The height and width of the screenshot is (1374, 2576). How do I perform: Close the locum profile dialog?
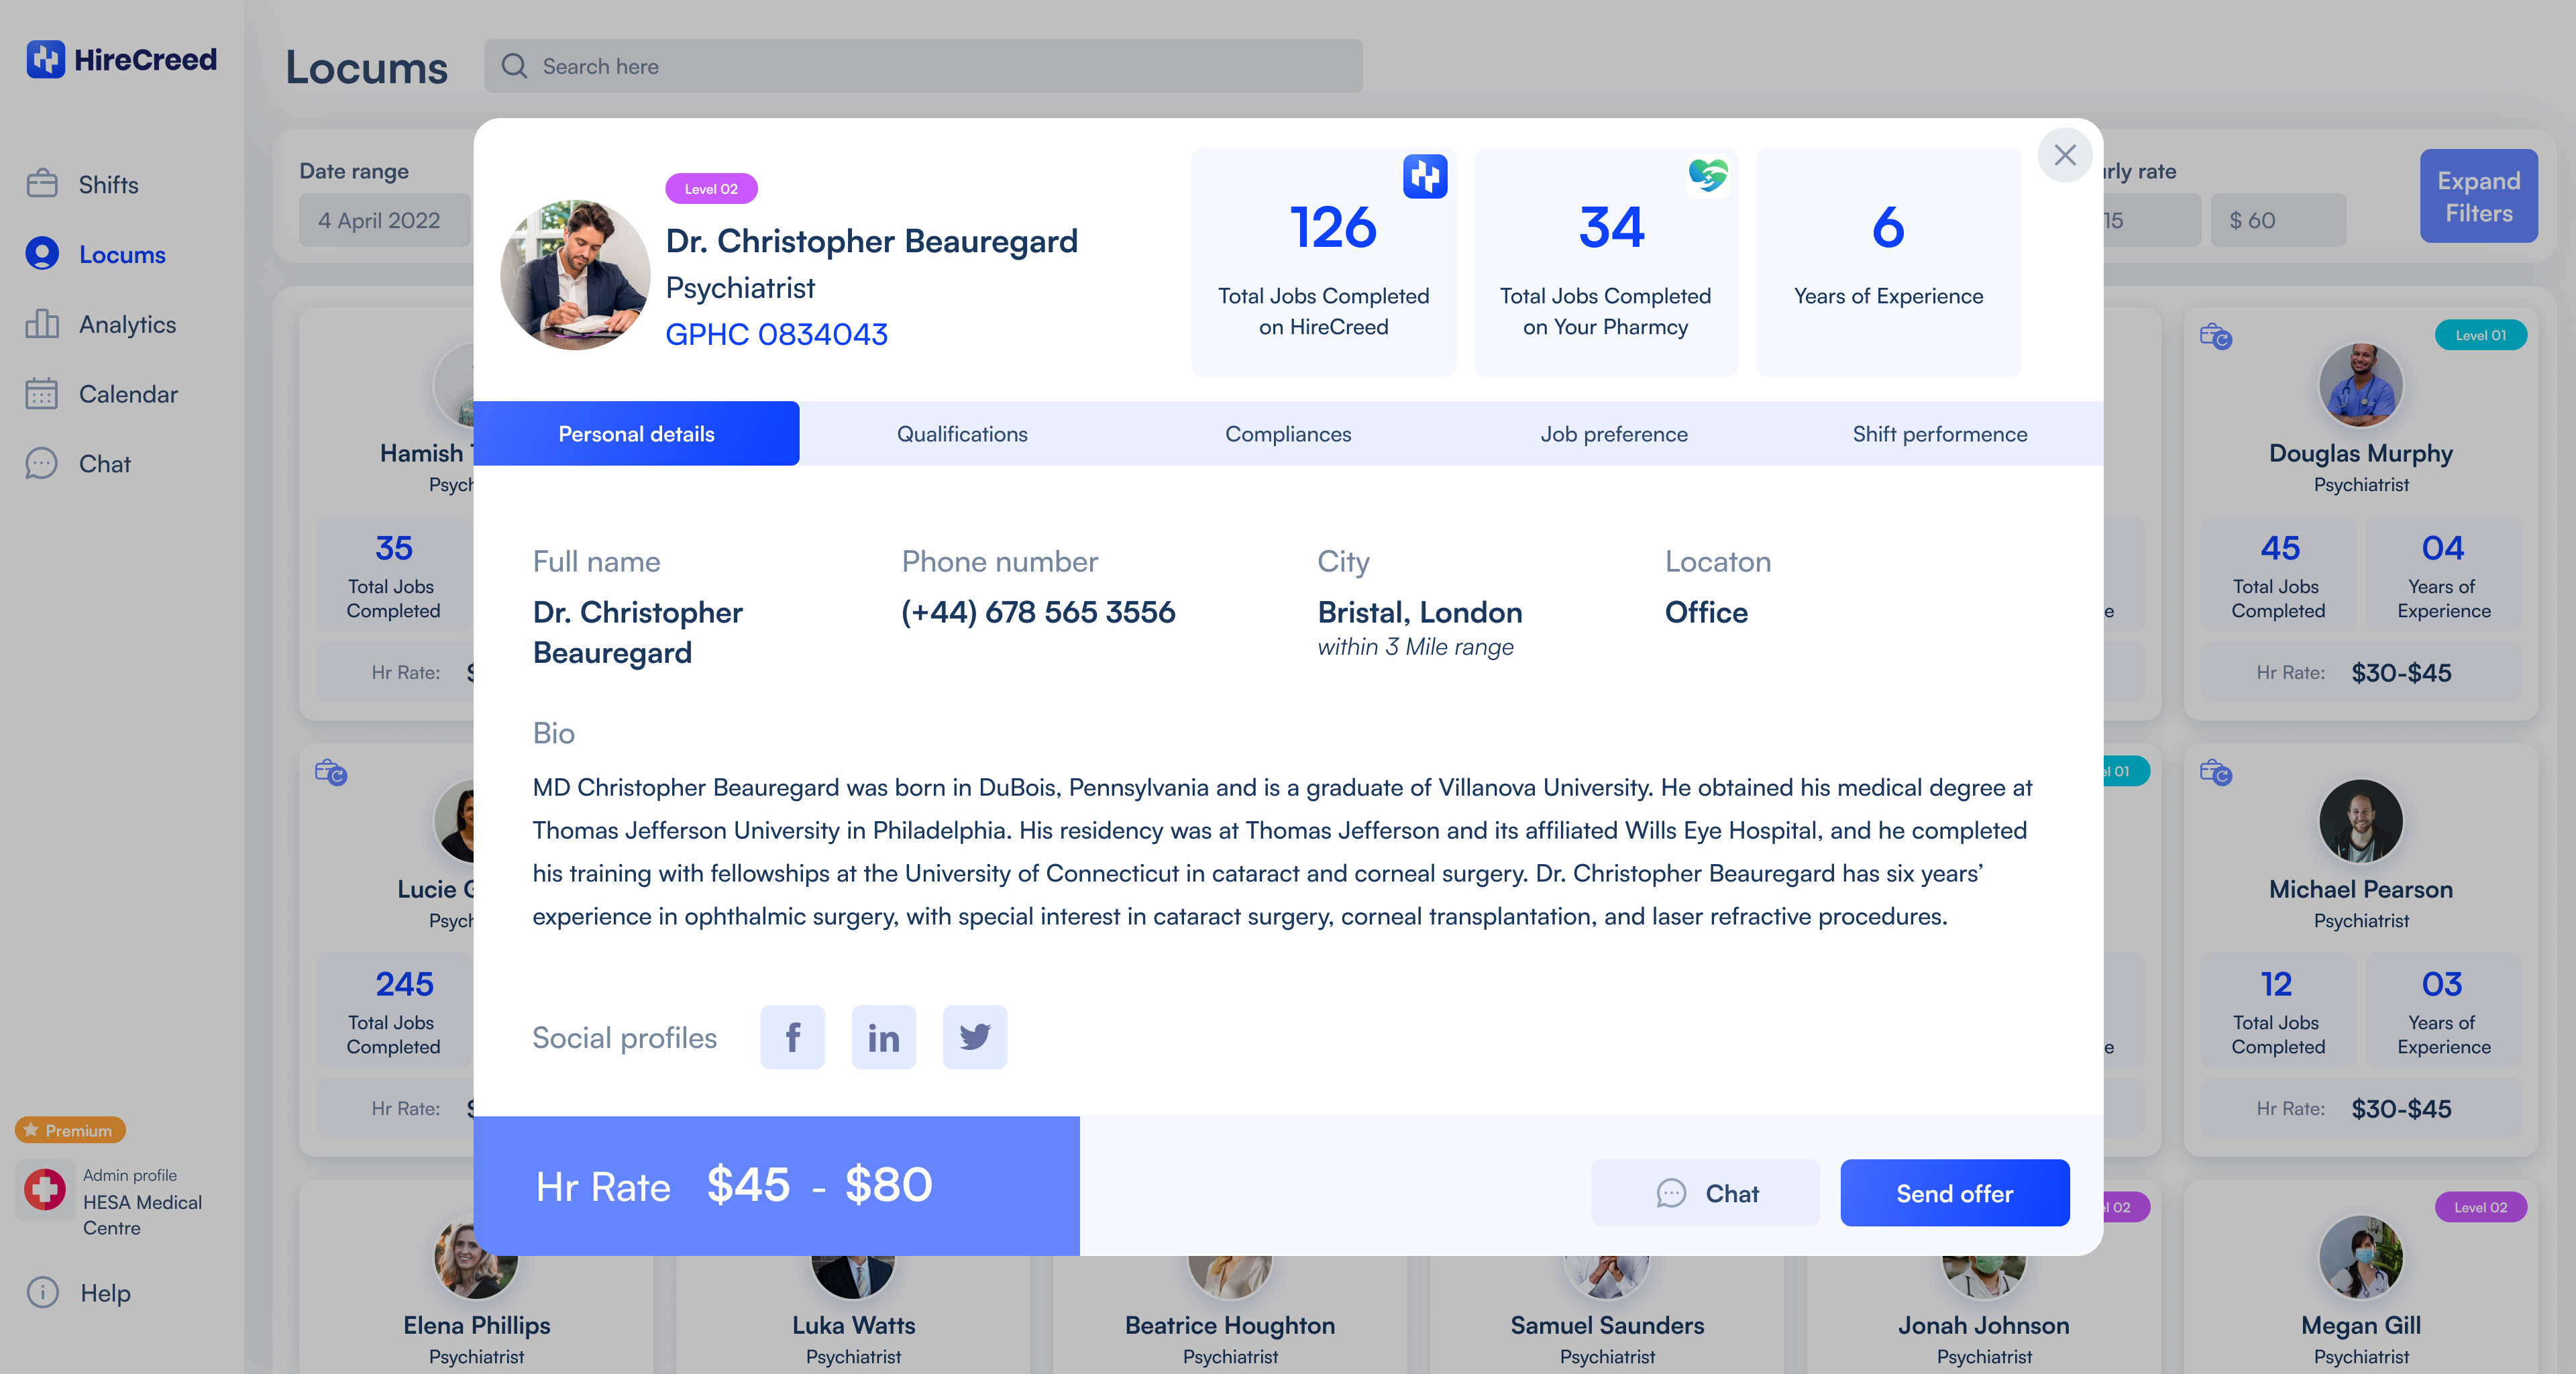pyautogui.click(x=2065, y=155)
